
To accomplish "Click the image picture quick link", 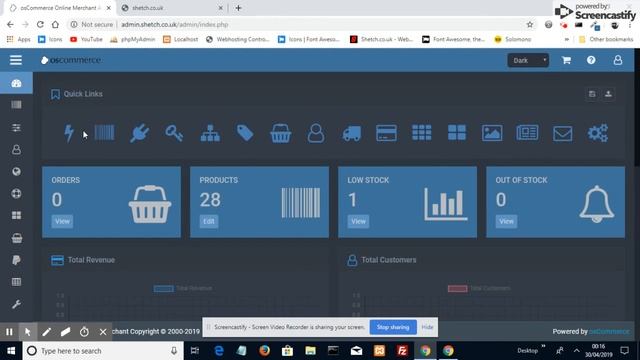I will (x=492, y=133).
